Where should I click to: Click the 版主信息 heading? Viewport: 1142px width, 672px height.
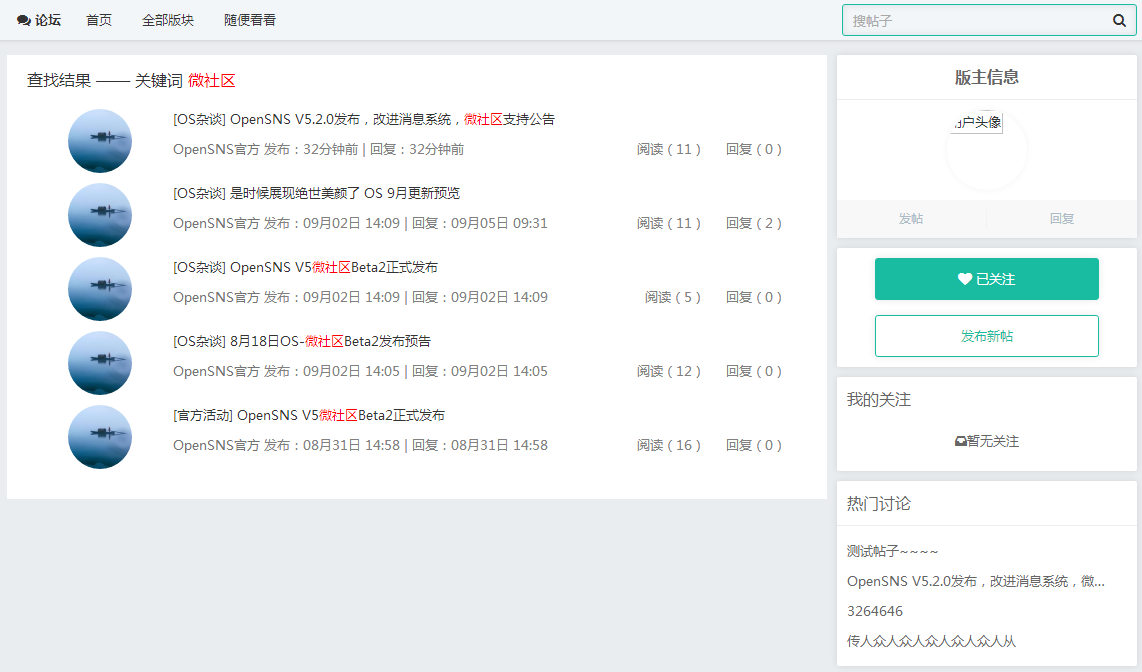pos(986,77)
